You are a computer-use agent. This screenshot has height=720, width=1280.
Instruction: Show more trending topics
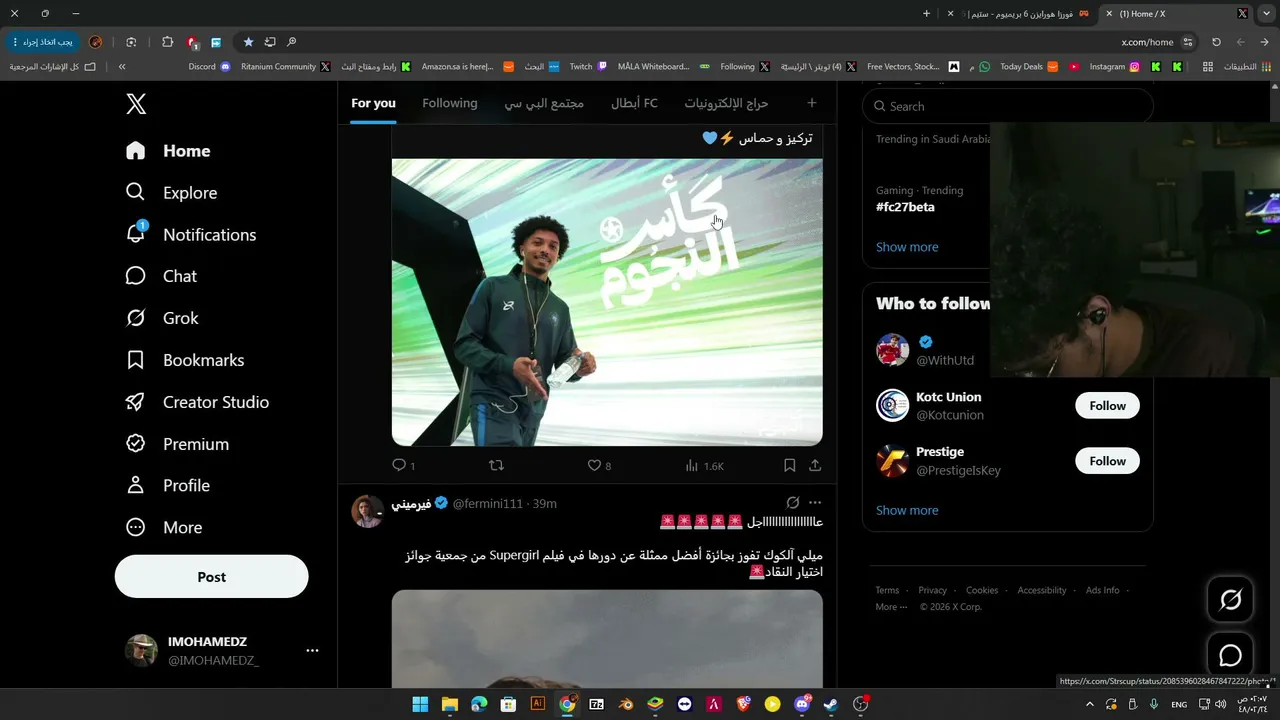[907, 247]
